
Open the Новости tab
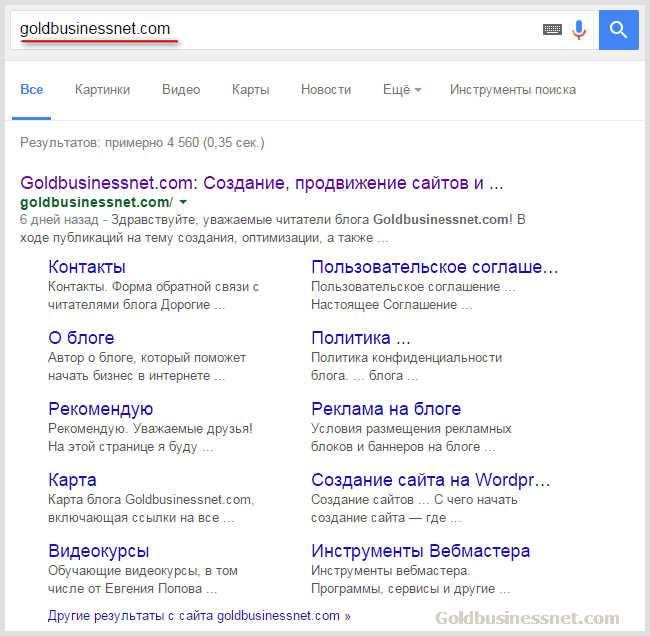tap(326, 90)
